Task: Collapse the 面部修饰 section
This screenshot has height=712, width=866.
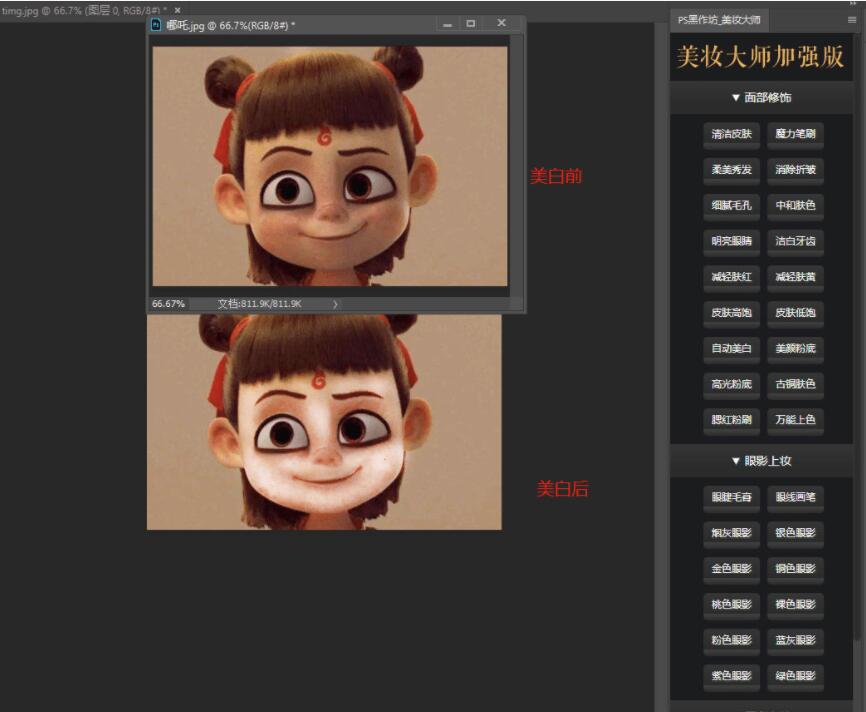Action: pos(761,98)
